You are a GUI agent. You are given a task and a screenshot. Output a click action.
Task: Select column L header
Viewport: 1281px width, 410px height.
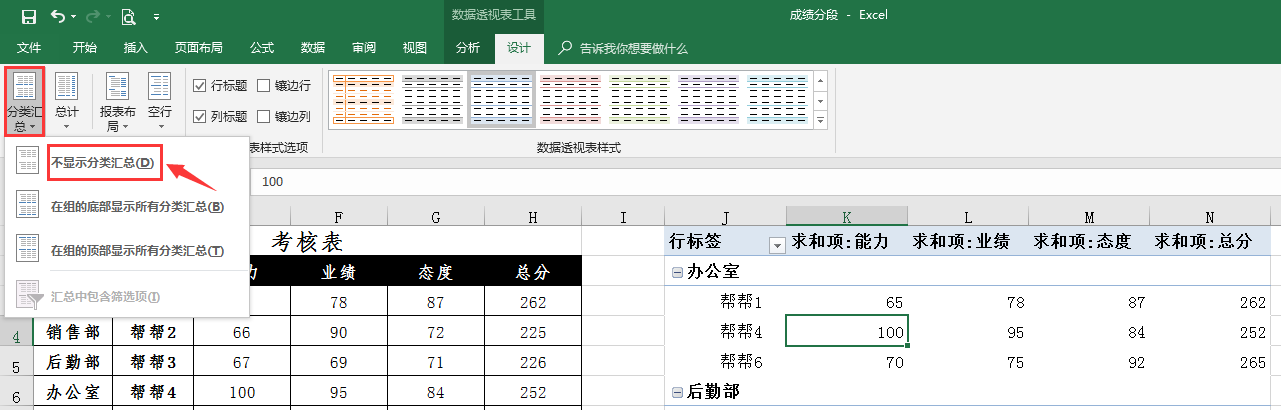(968, 216)
